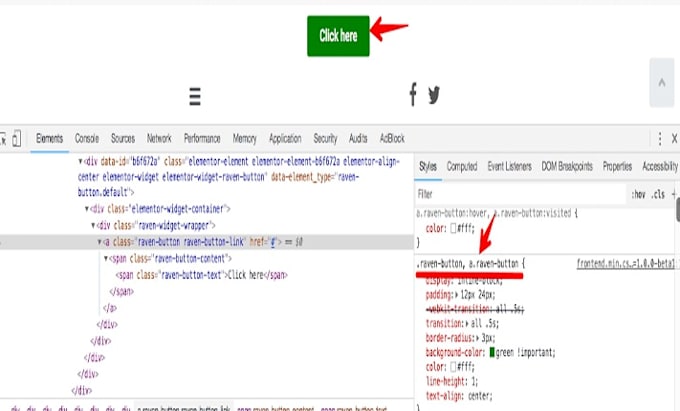
Task: Open the Audits tab
Action: tap(358, 139)
